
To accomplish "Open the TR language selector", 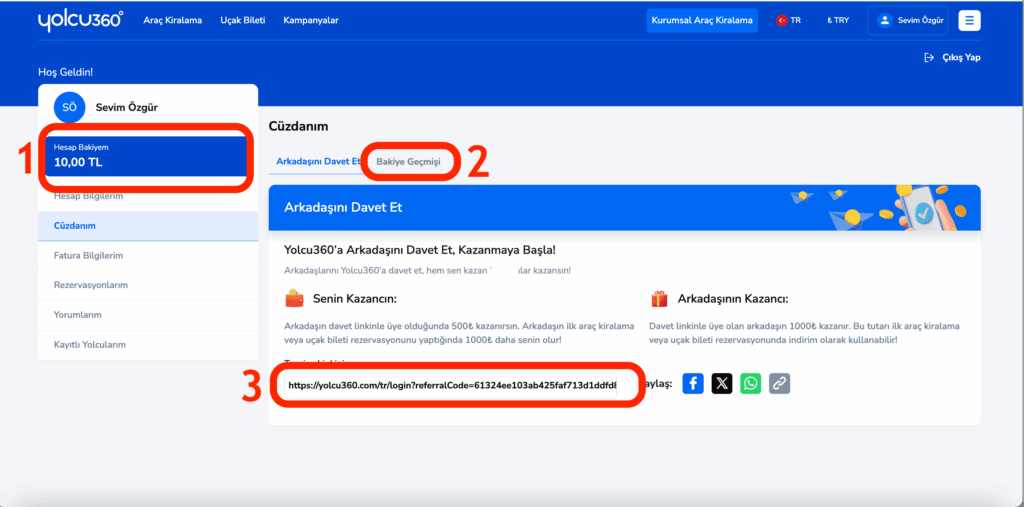I will 788,20.
